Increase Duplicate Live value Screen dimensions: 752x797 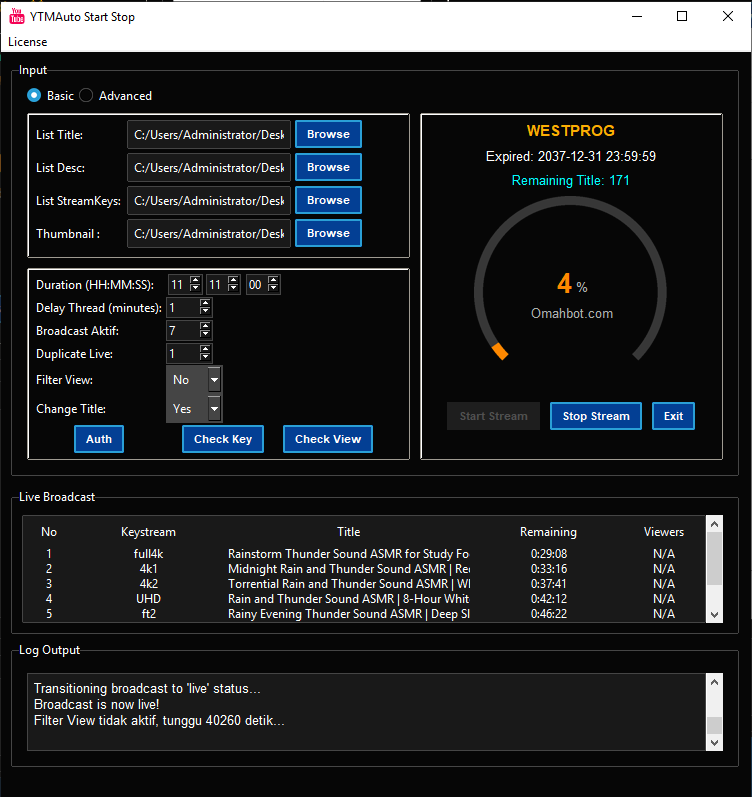pyautogui.click(x=205, y=349)
